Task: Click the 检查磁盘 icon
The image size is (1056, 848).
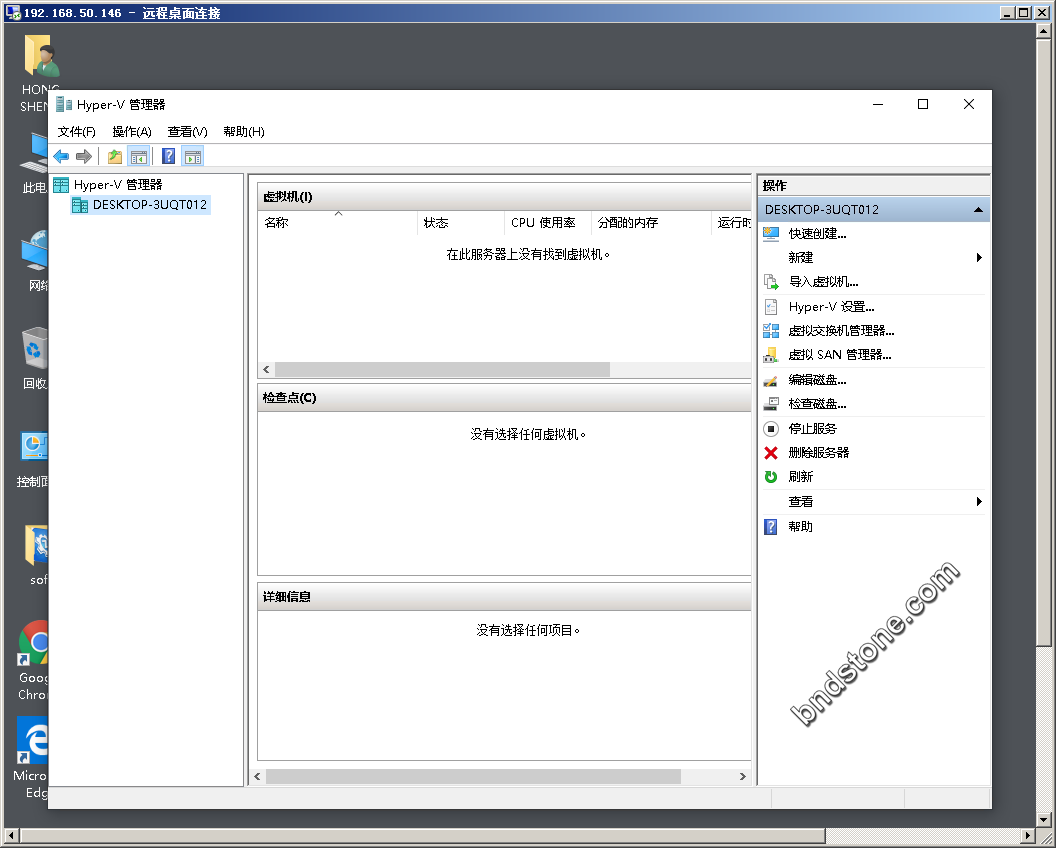Action: click(771, 404)
